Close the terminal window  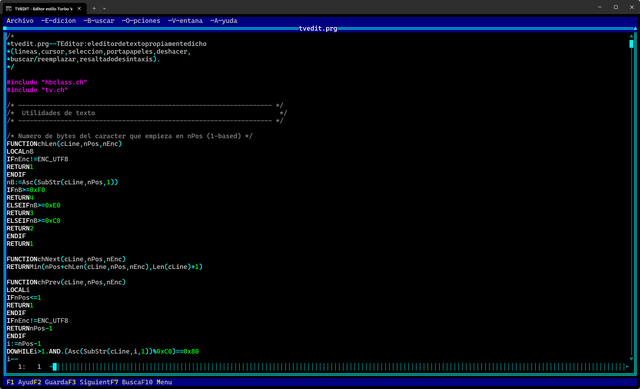(631, 7)
